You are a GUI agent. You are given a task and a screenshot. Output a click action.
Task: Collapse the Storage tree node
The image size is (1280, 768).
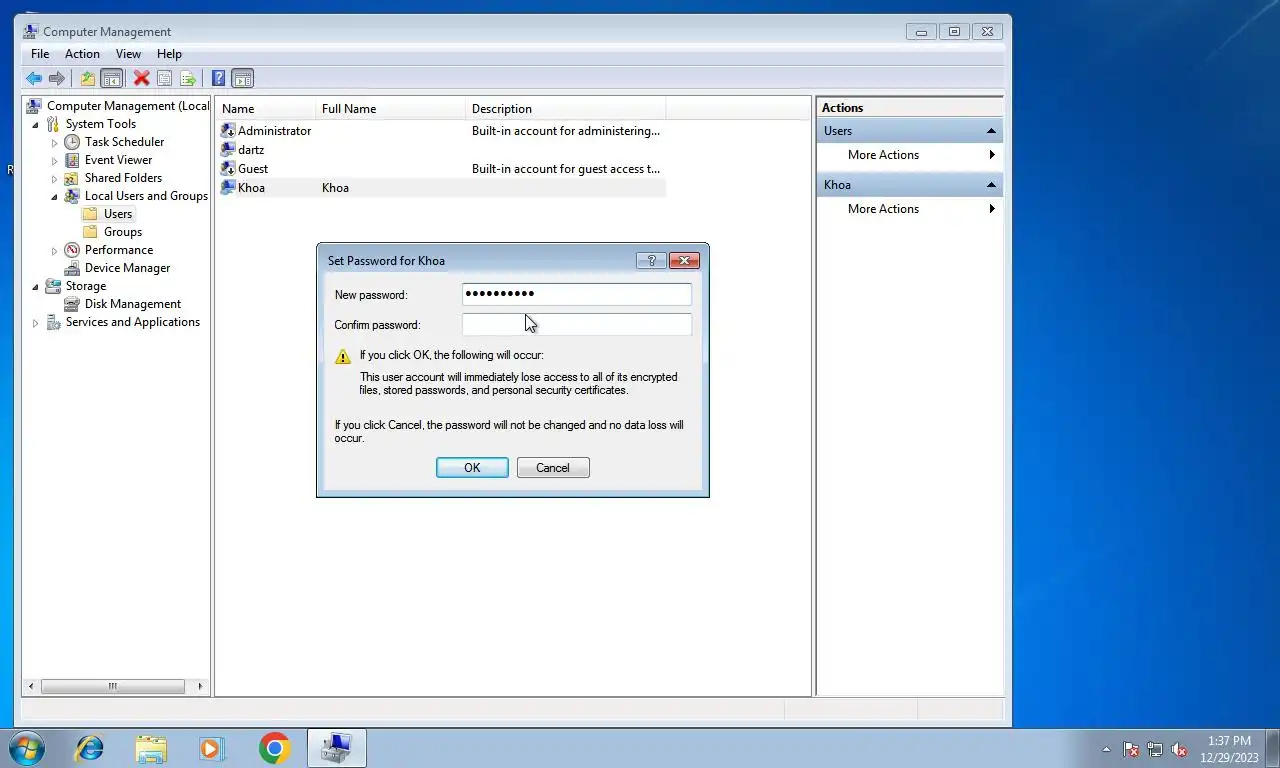(x=36, y=287)
